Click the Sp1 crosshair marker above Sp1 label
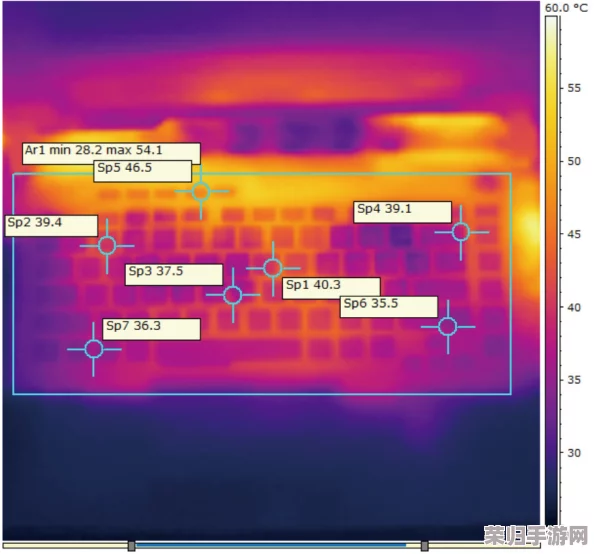This screenshot has height=554, width=594. click(x=273, y=268)
